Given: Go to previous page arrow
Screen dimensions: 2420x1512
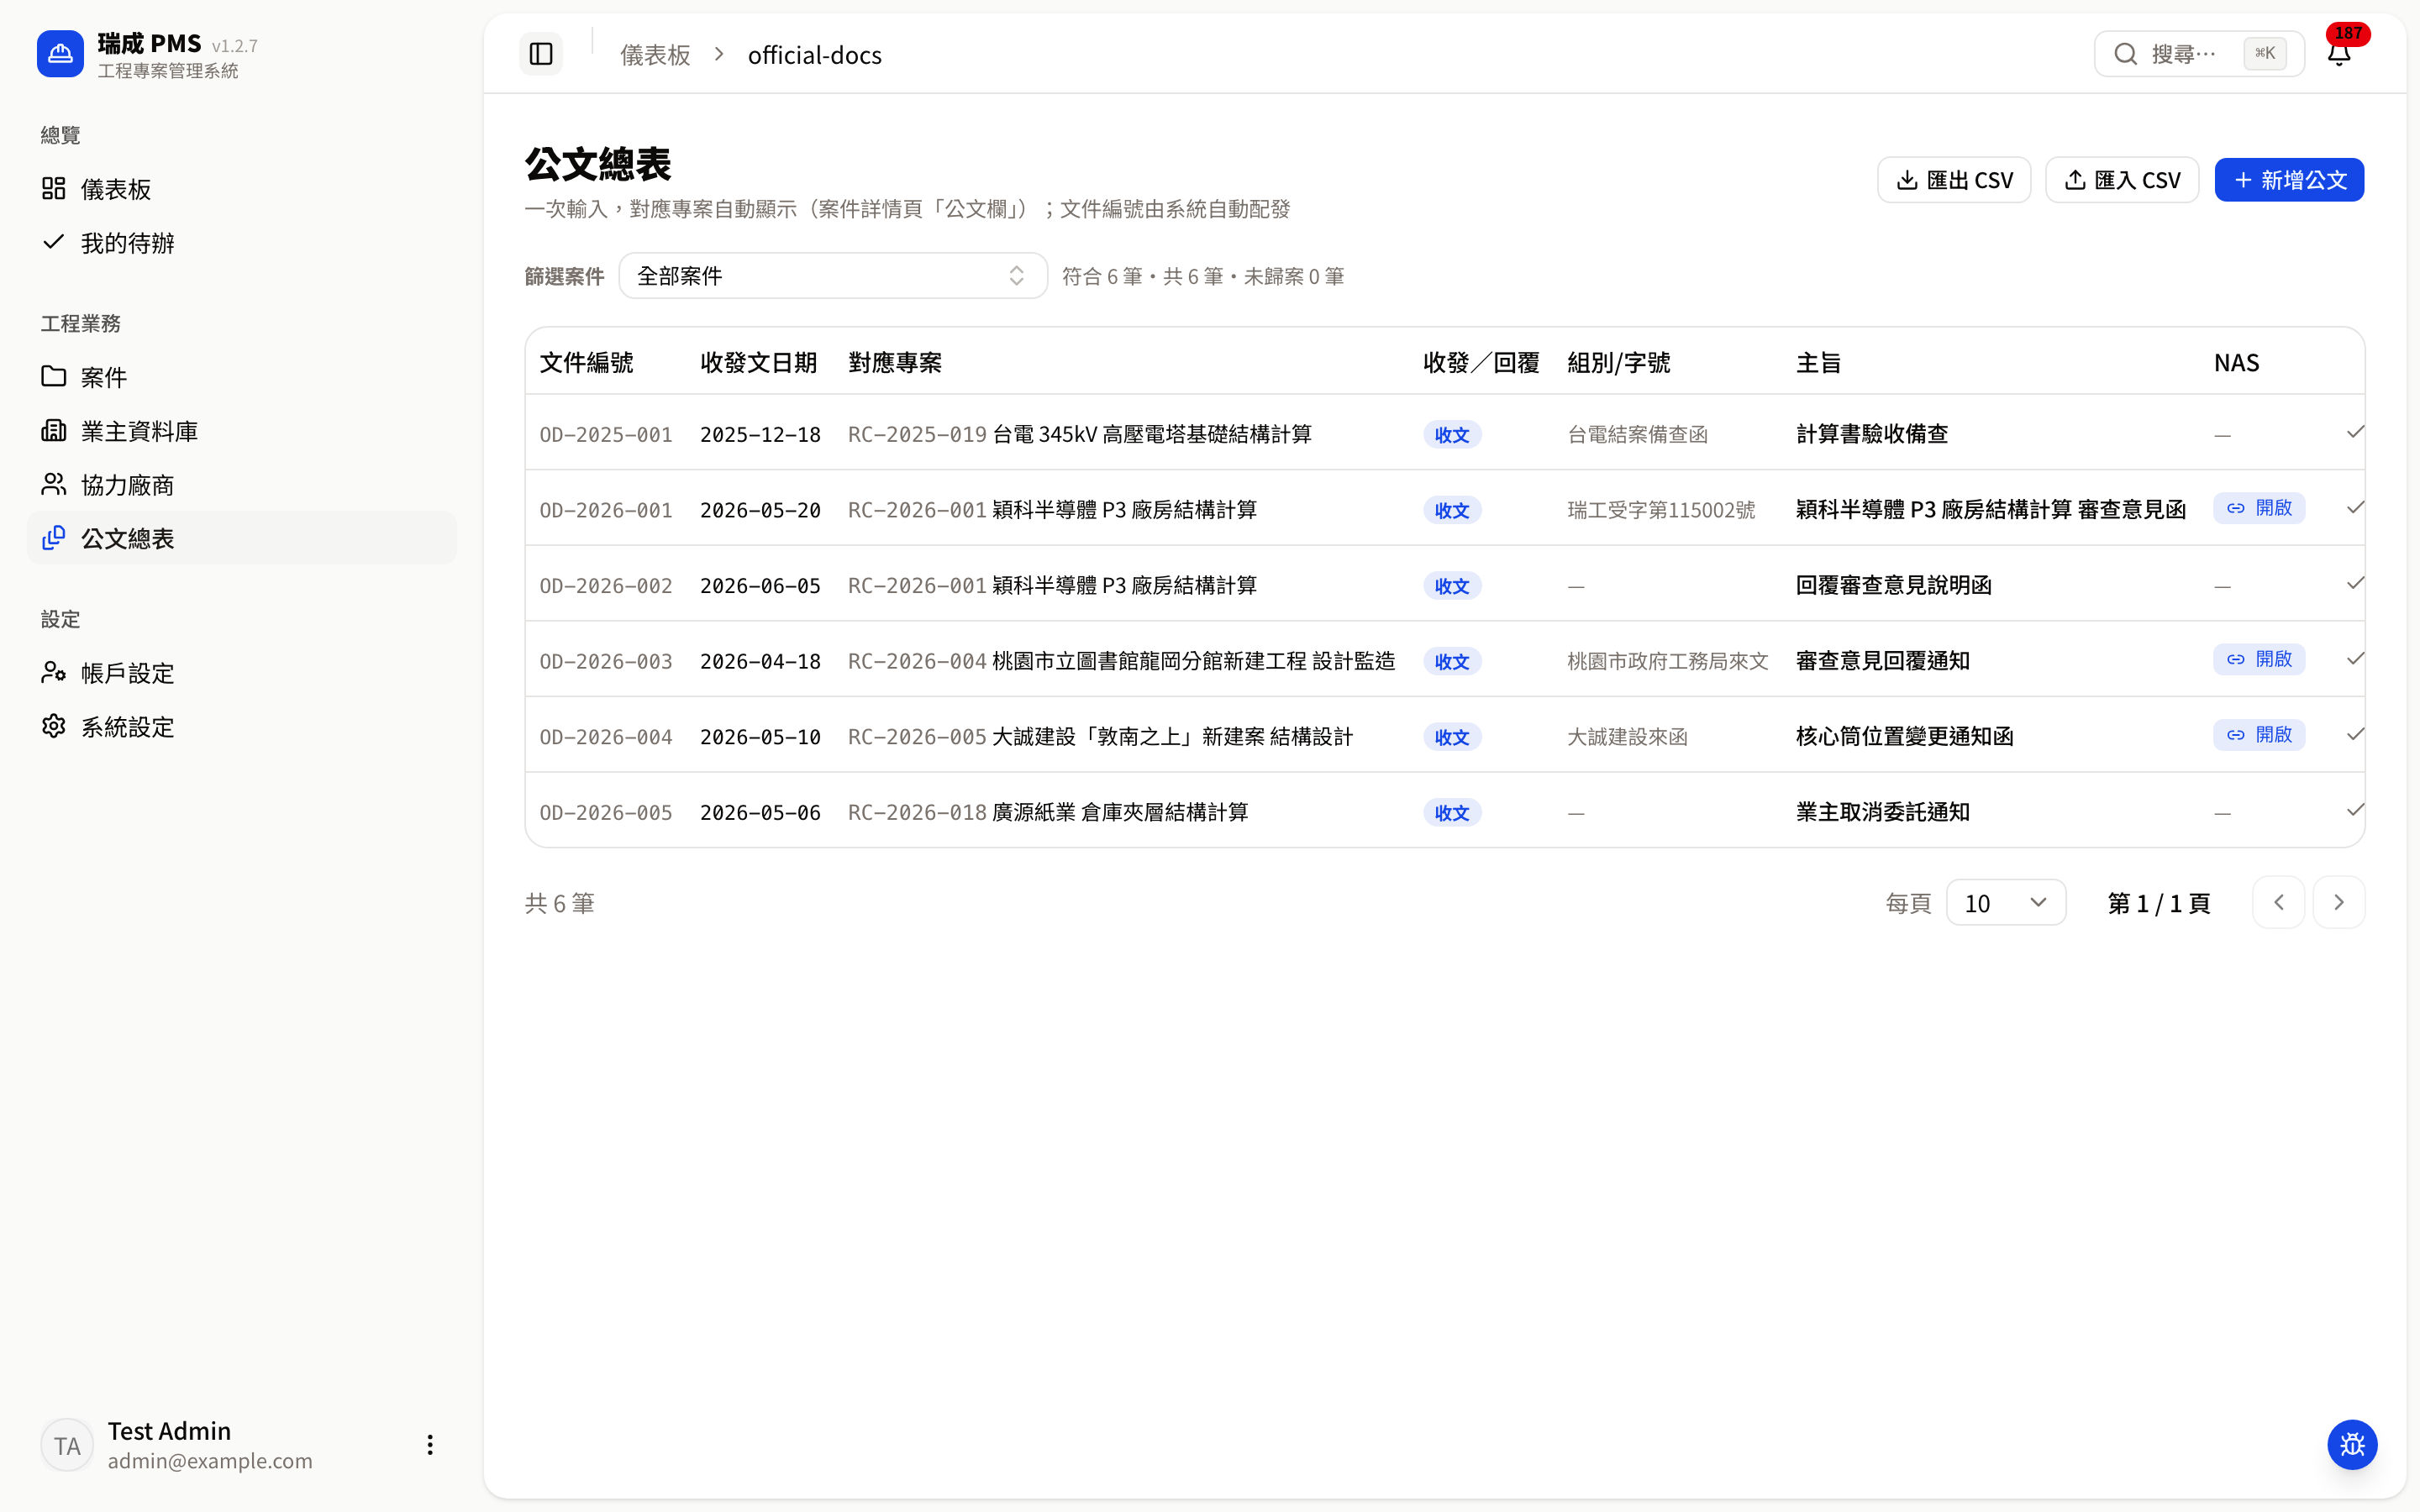Looking at the screenshot, I should click(2278, 902).
